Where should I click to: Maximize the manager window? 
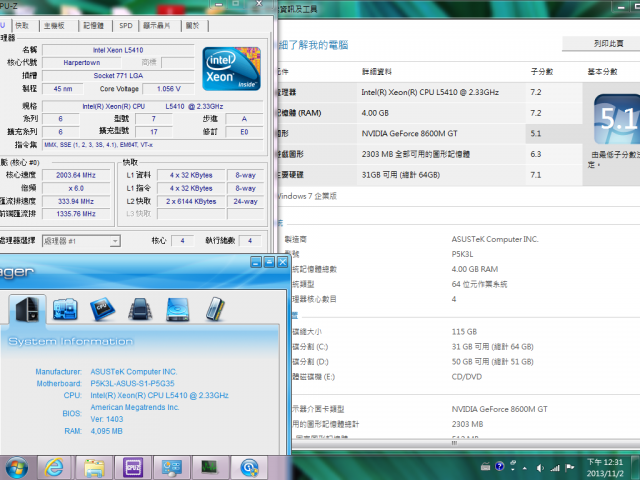pos(269,262)
